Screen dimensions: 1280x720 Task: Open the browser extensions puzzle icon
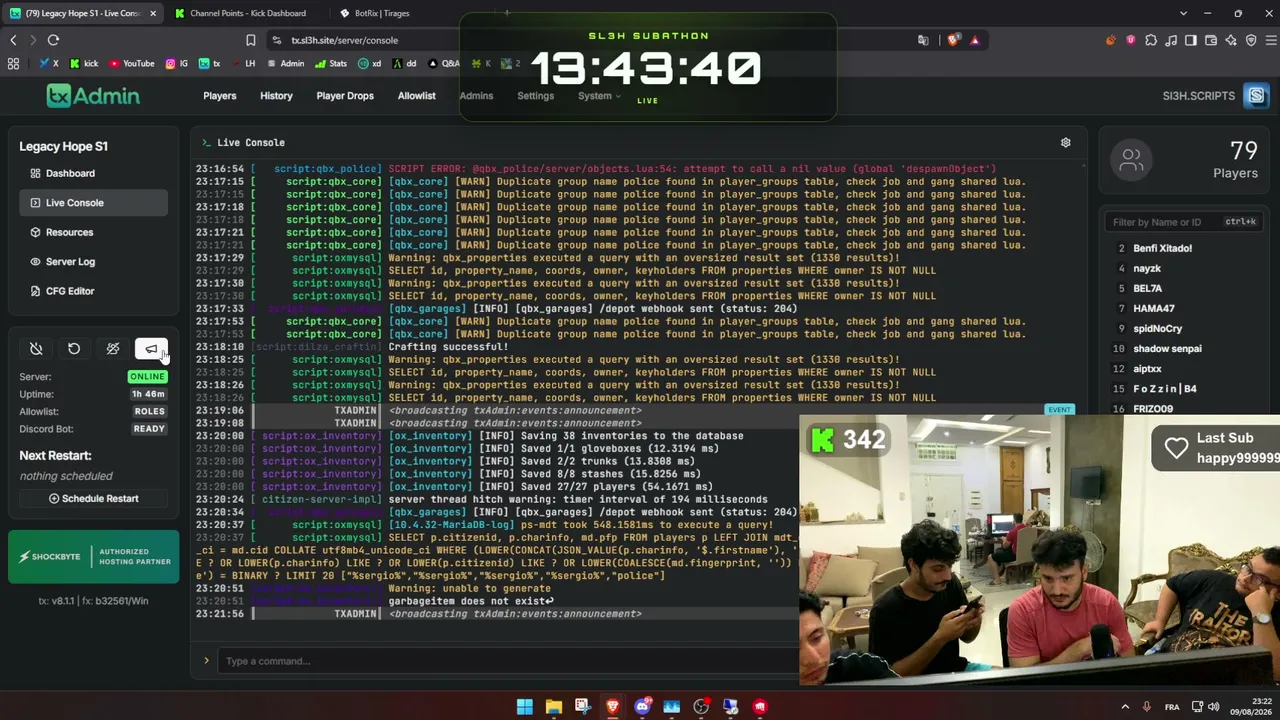pos(1151,40)
